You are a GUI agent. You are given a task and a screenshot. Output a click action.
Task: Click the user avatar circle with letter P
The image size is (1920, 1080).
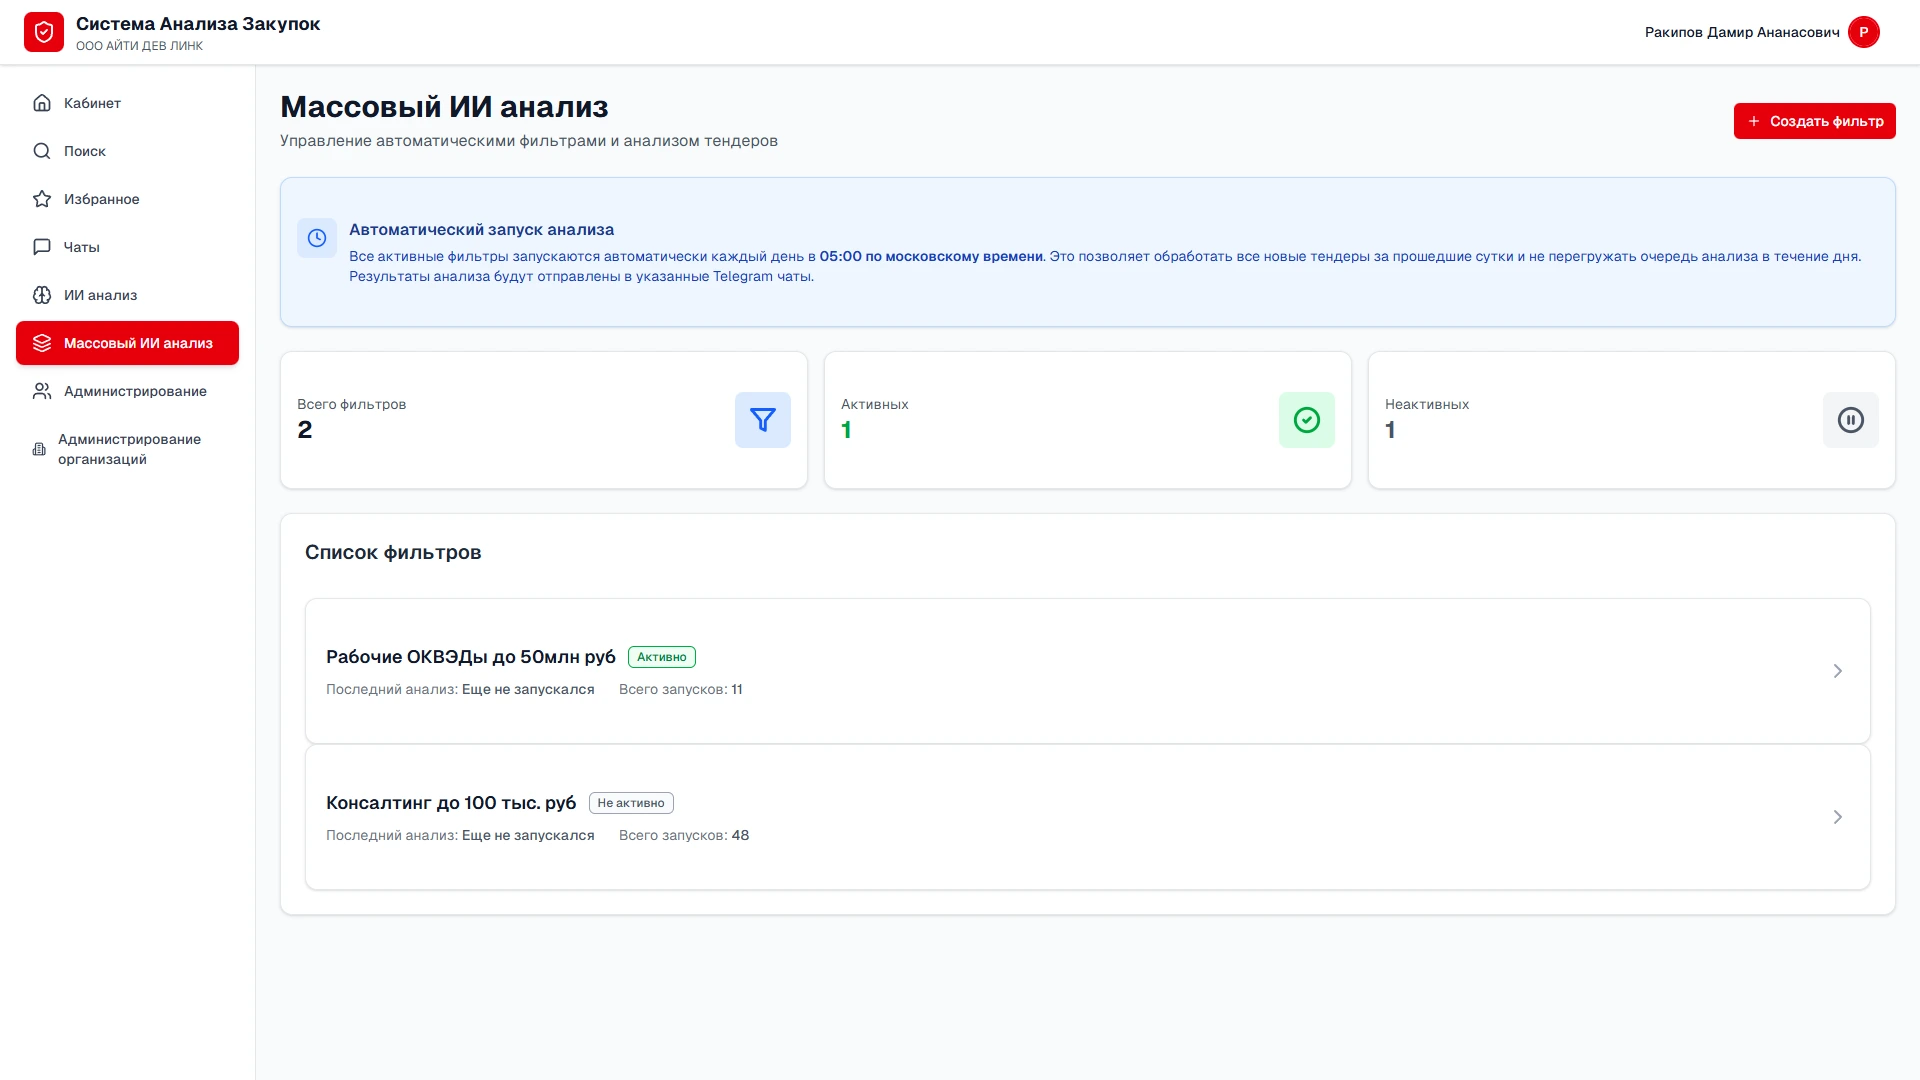(1863, 32)
